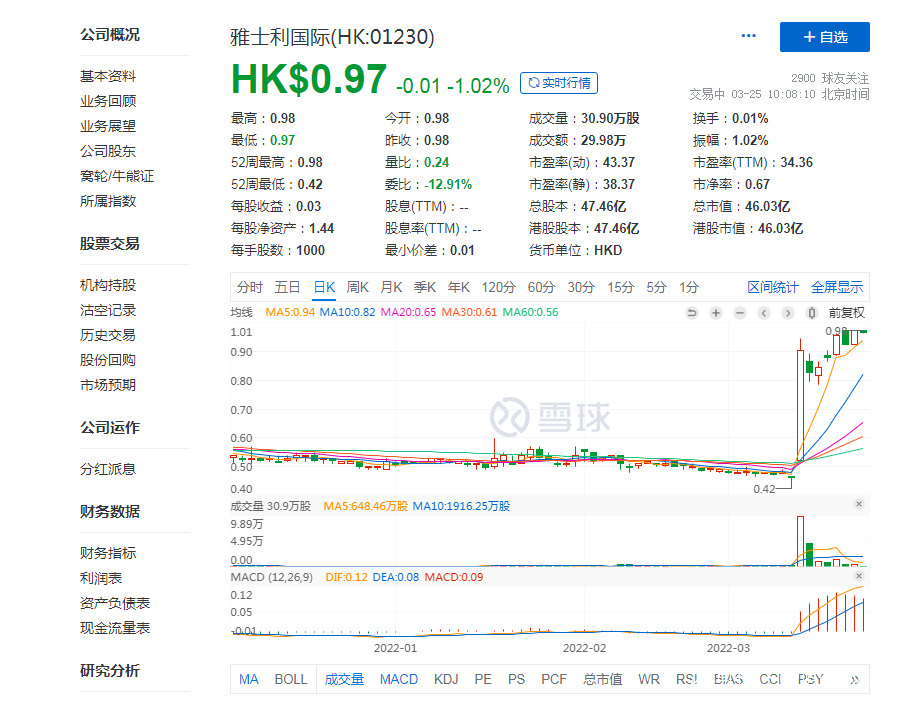Screen dimensions: 903x702
Task: Close the MACD indicator panel
Action: 858,579
